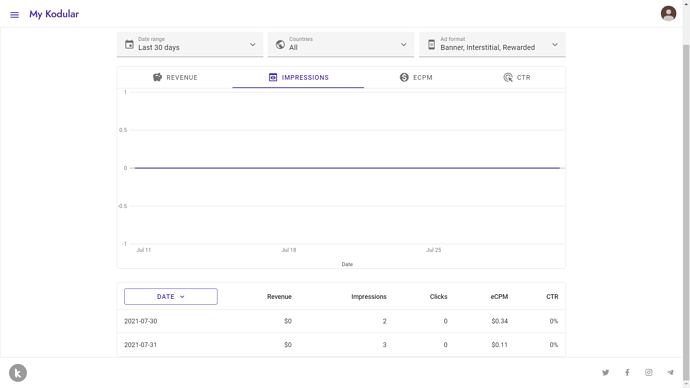The width and height of the screenshot is (690, 388).
Task: Open the Countries dropdown
Action: tap(341, 44)
